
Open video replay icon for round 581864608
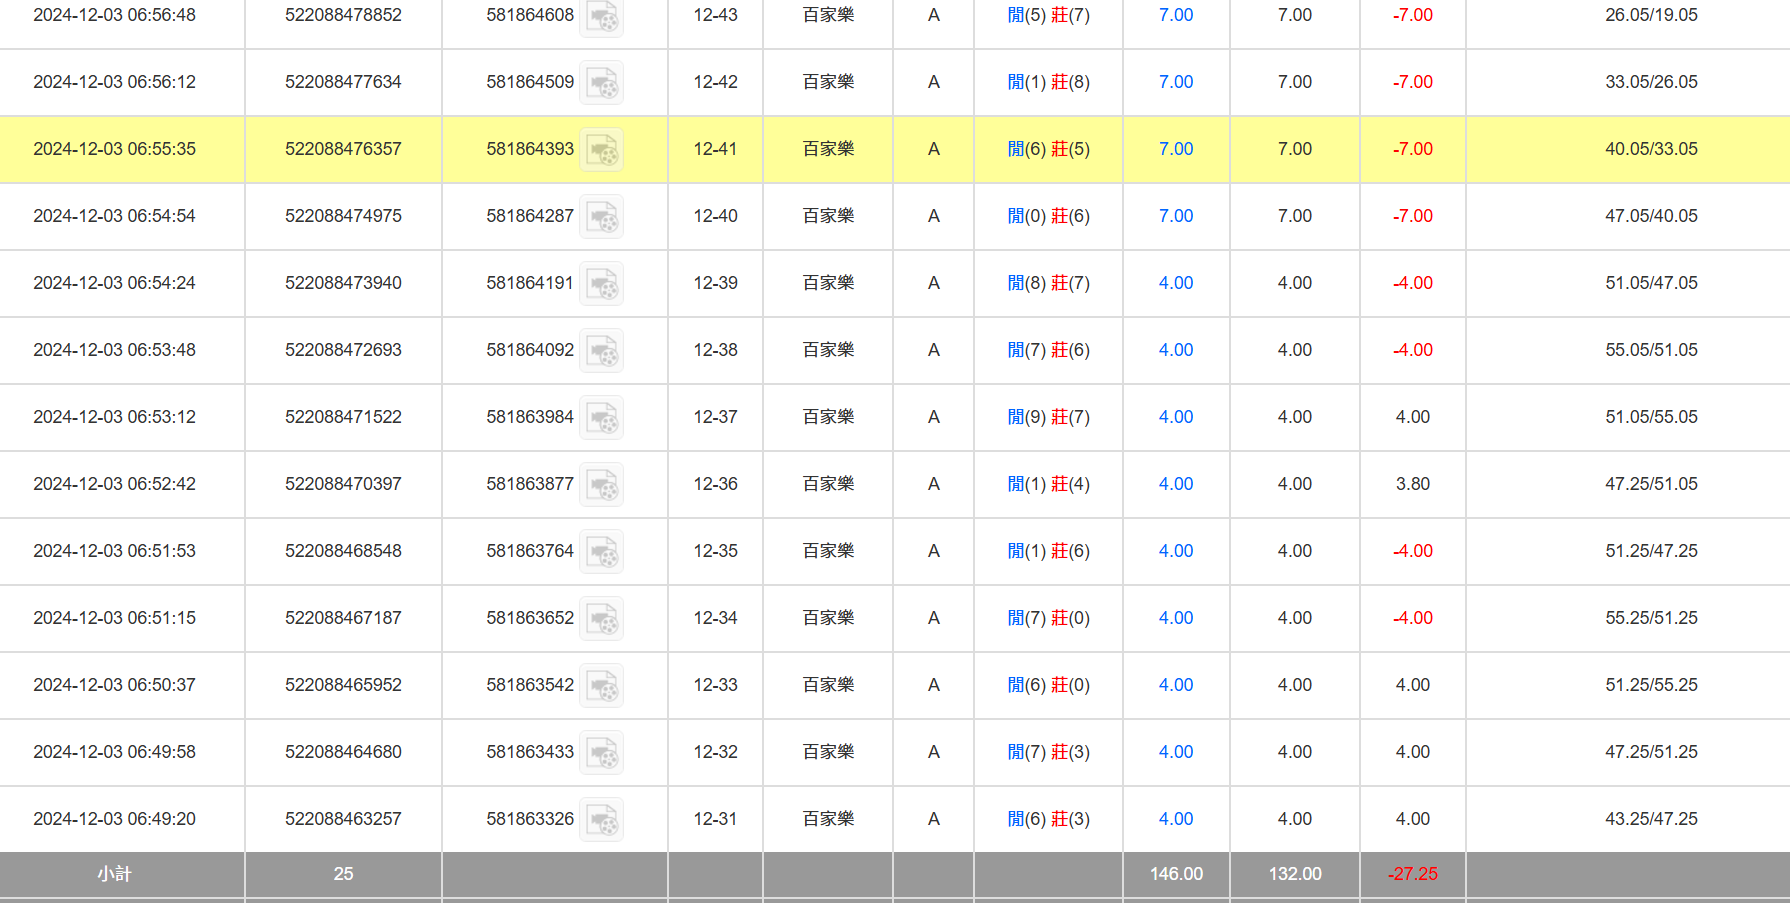tap(602, 17)
